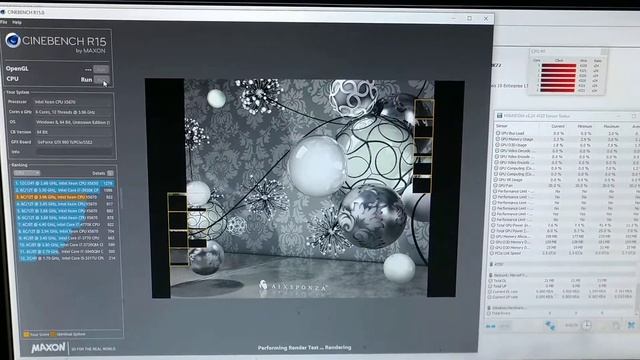Click the GPU VR Usage sensor icon
This screenshot has width=640, height=360.
(496, 179)
